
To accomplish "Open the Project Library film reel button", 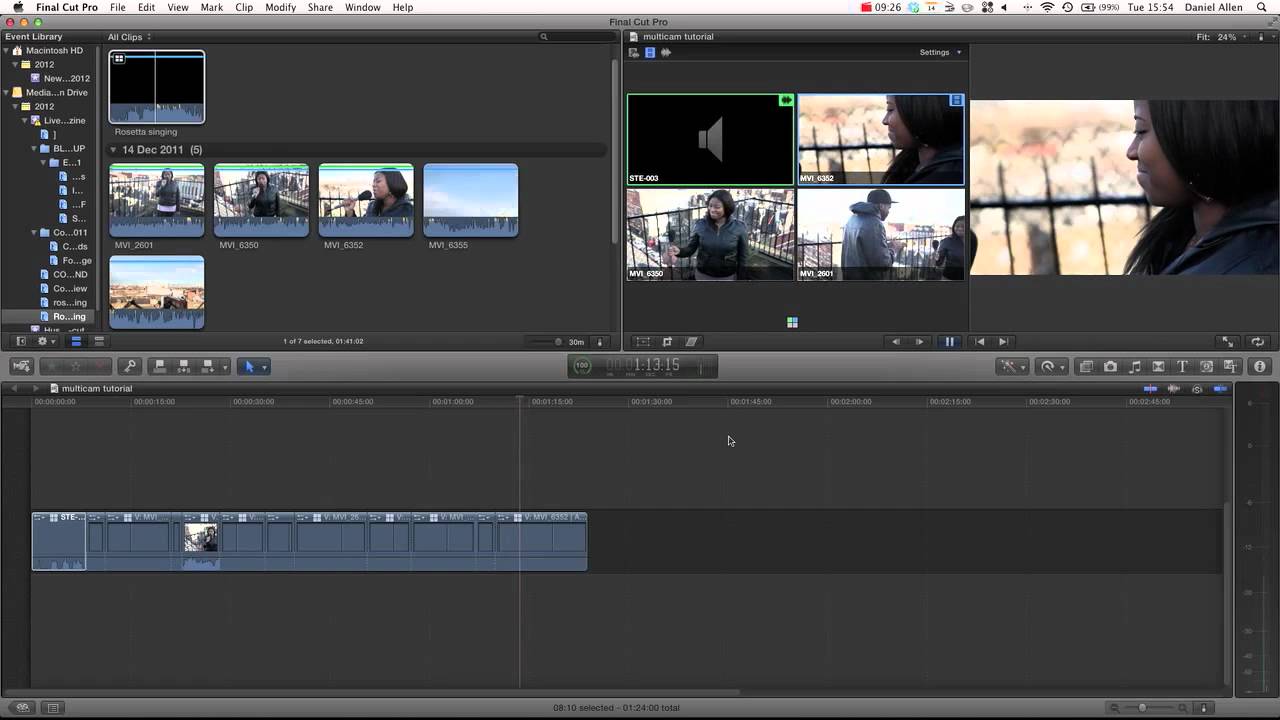I will pos(22,707).
